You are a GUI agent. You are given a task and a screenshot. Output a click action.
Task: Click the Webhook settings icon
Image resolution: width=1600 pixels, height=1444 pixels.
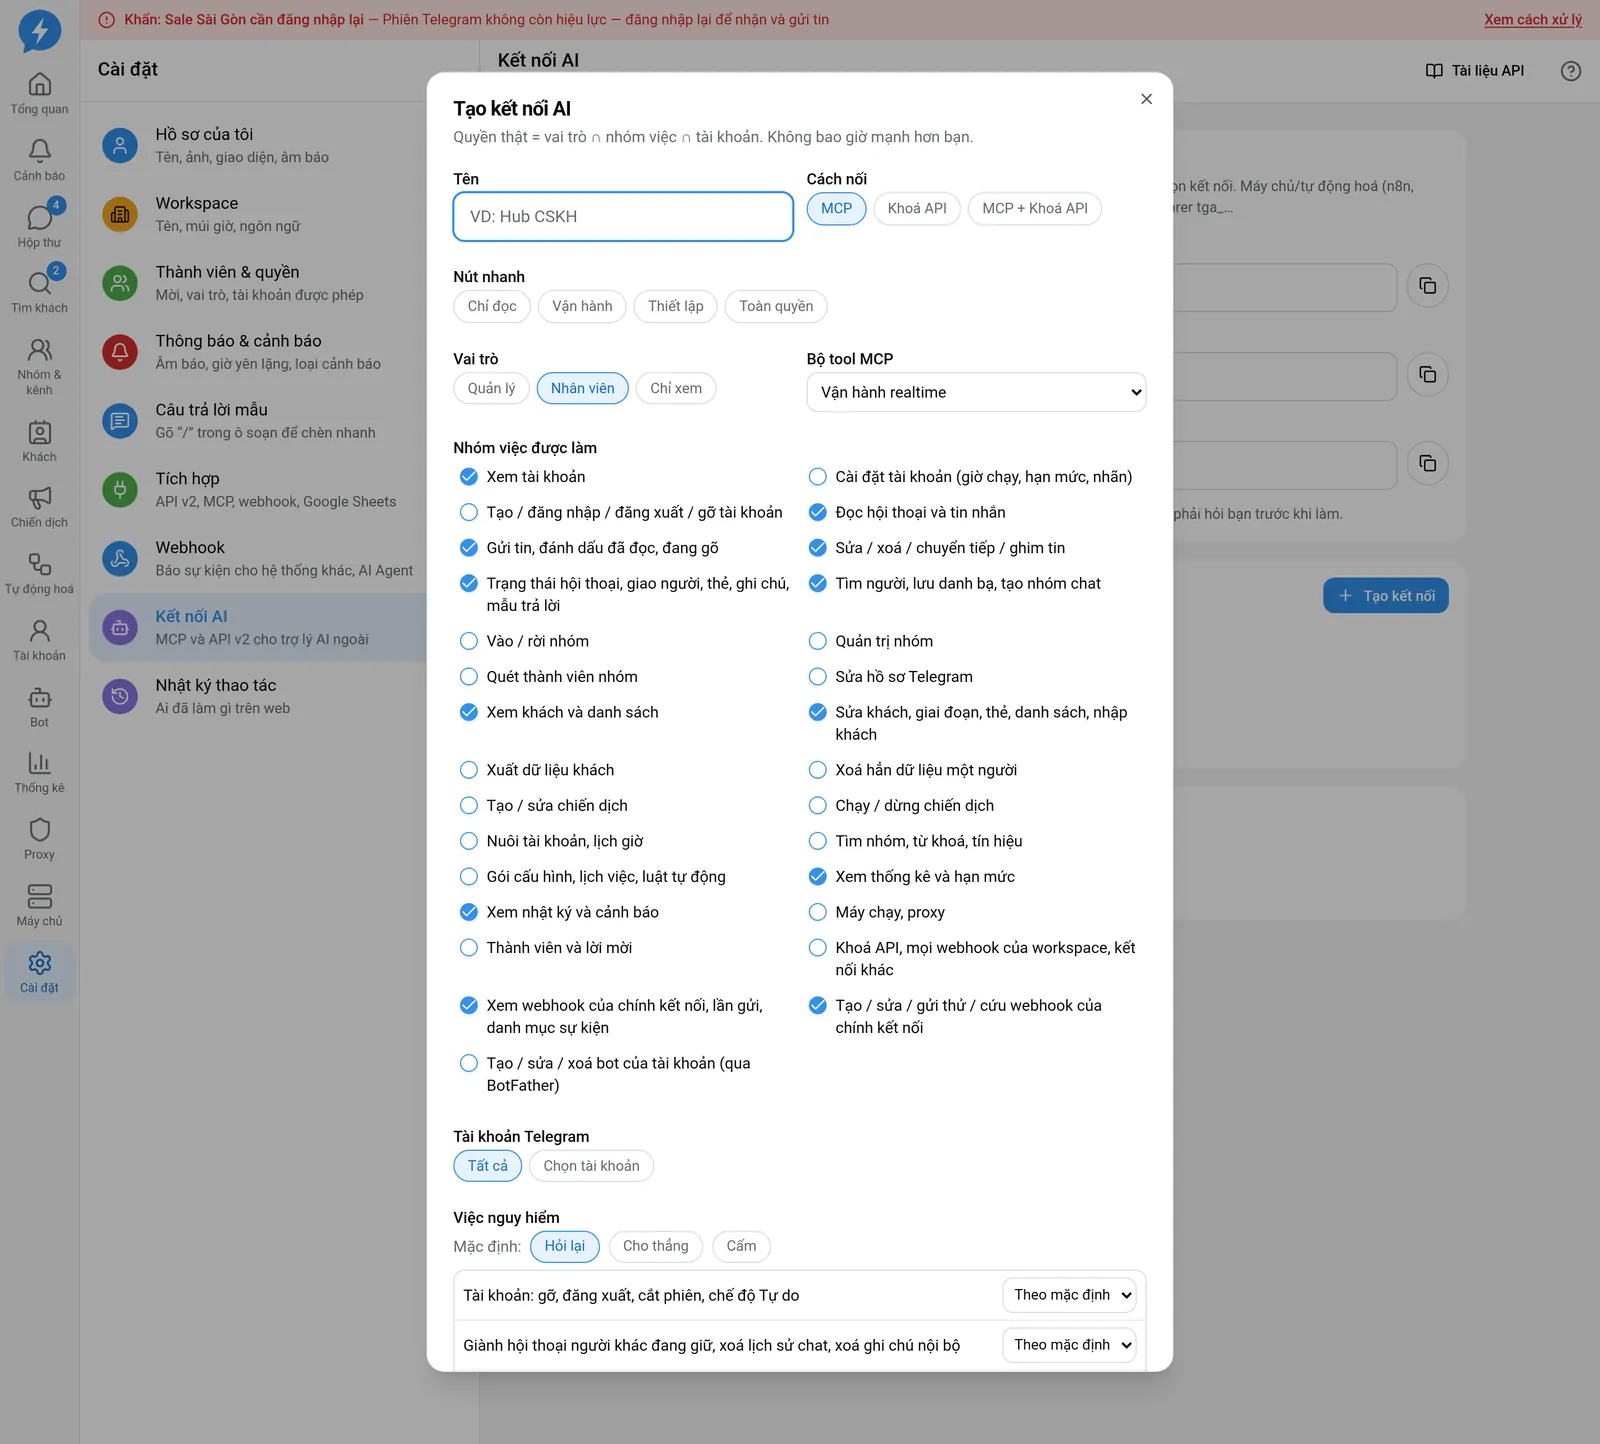(x=120, y=558)
